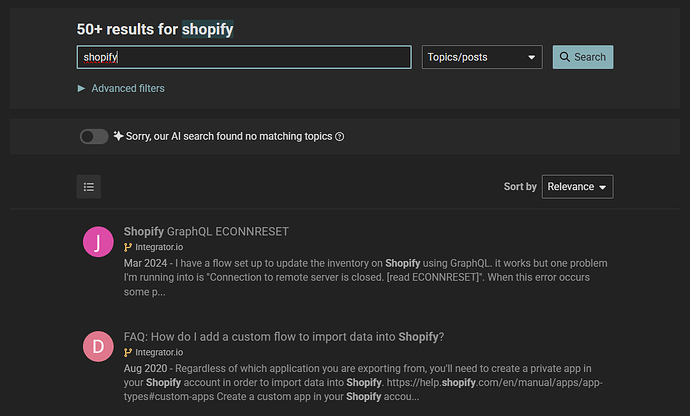The image size is (690, 416).
Task: Open FAQ custom flow import into Shopify topic
Action: pos(284,337)
